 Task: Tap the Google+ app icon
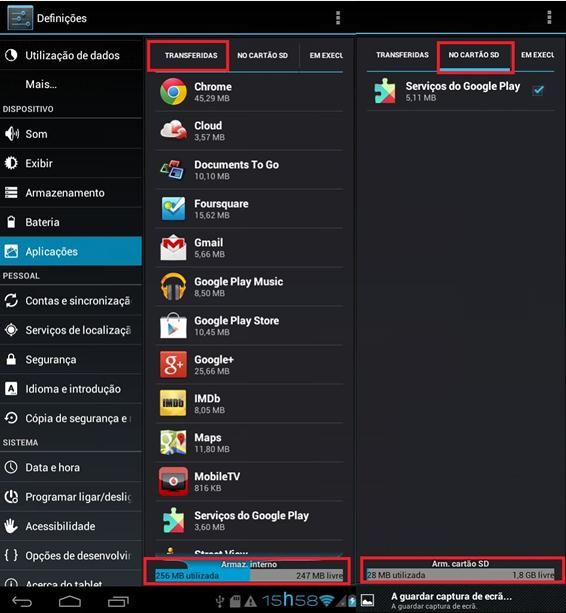pos(173,364)
